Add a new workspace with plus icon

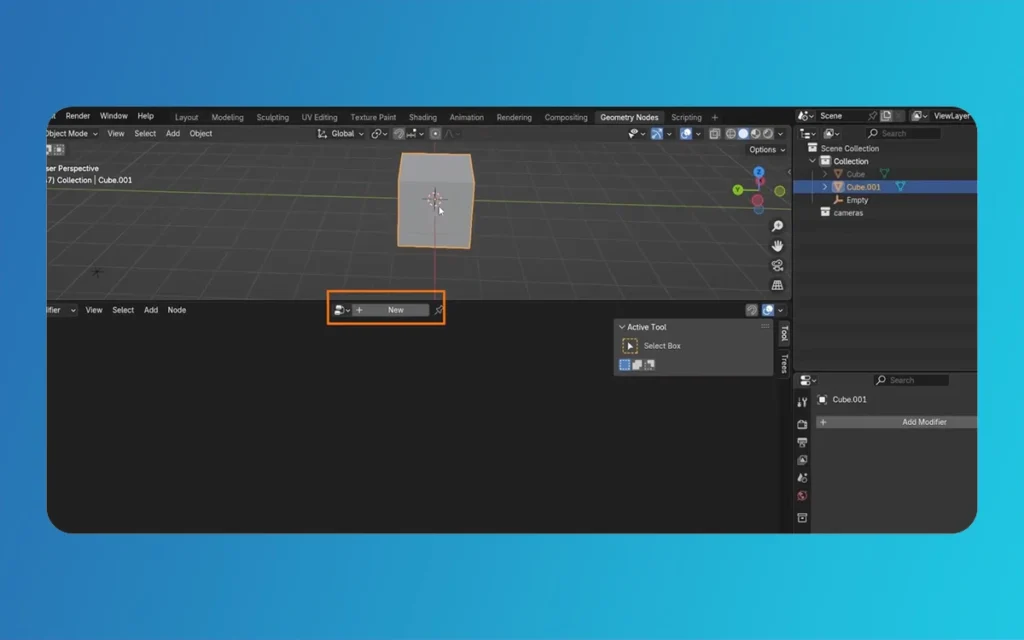coord(714,118)
